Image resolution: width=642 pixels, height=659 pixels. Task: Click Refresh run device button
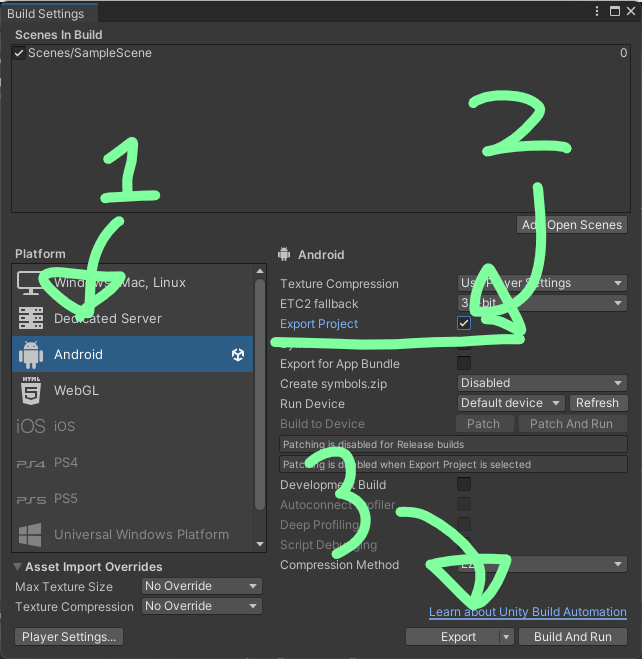[598, 403]
